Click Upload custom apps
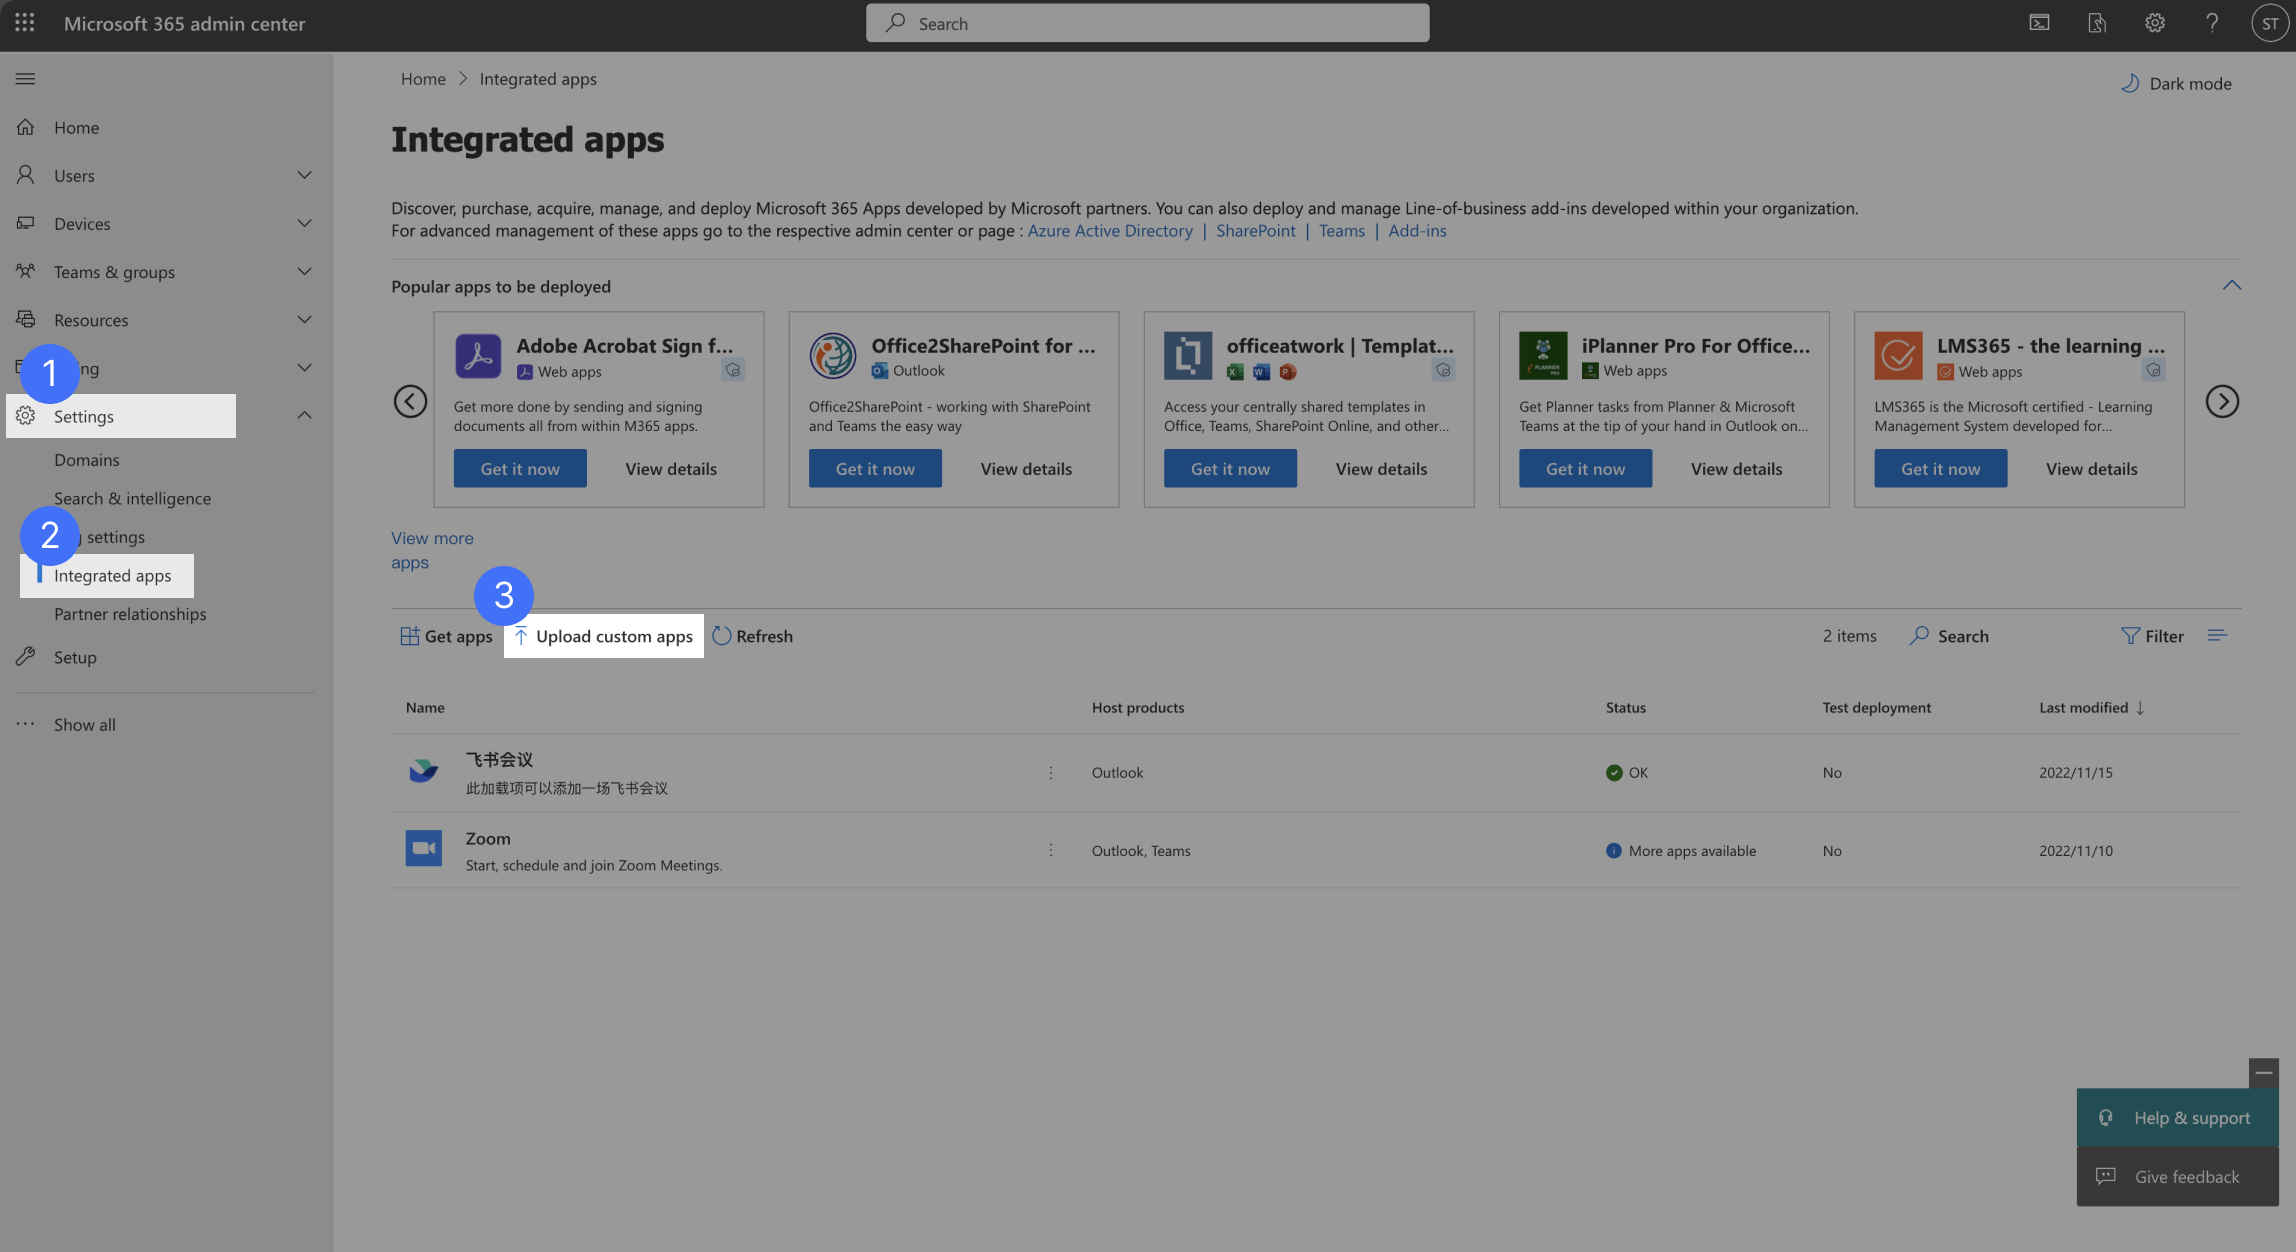The image size is (2296, 1252). click(x=603, y=635)
